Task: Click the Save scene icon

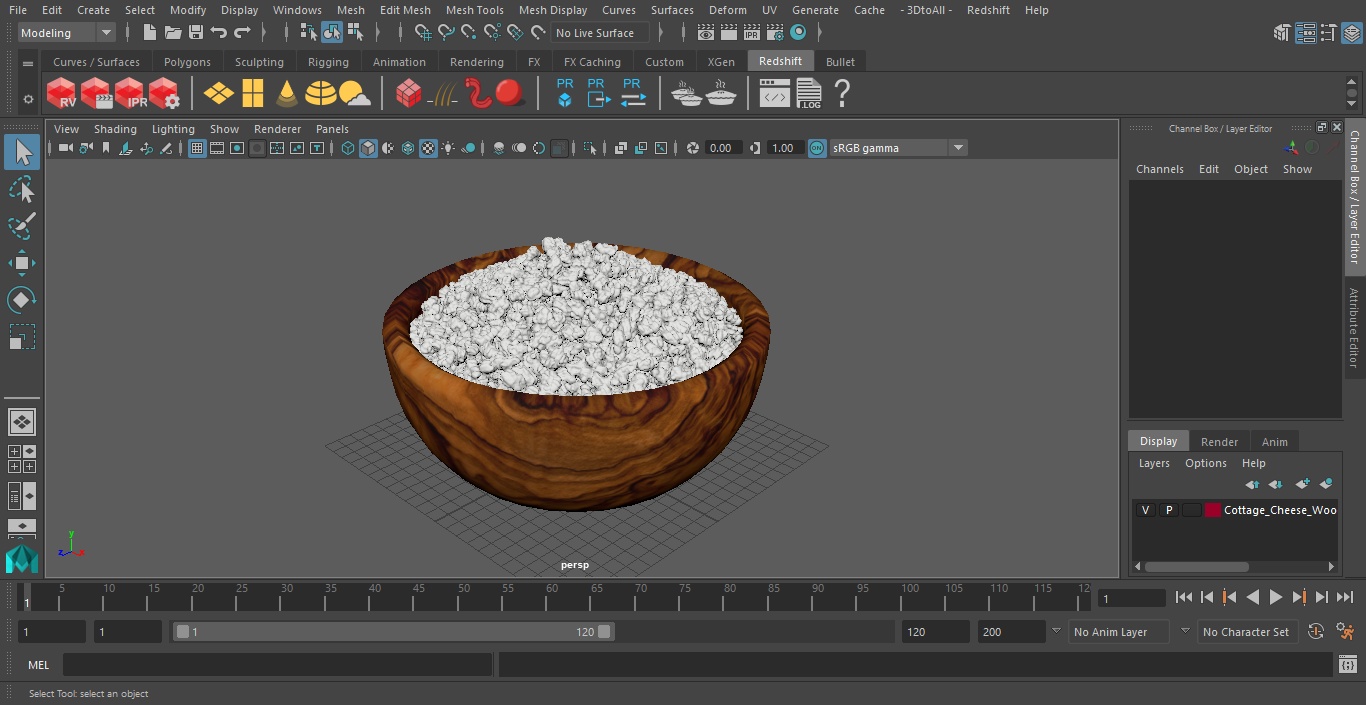Action: pos(196,33)
